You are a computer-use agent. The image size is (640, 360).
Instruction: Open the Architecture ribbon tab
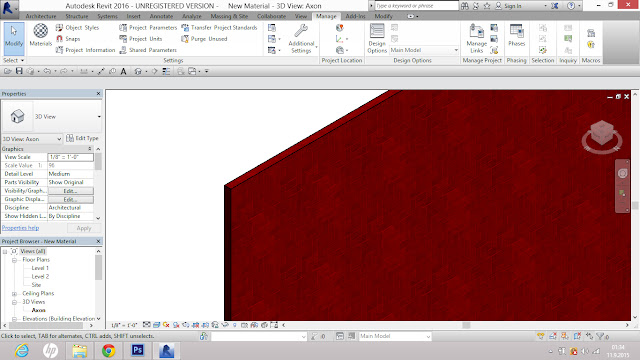(41, 16)
